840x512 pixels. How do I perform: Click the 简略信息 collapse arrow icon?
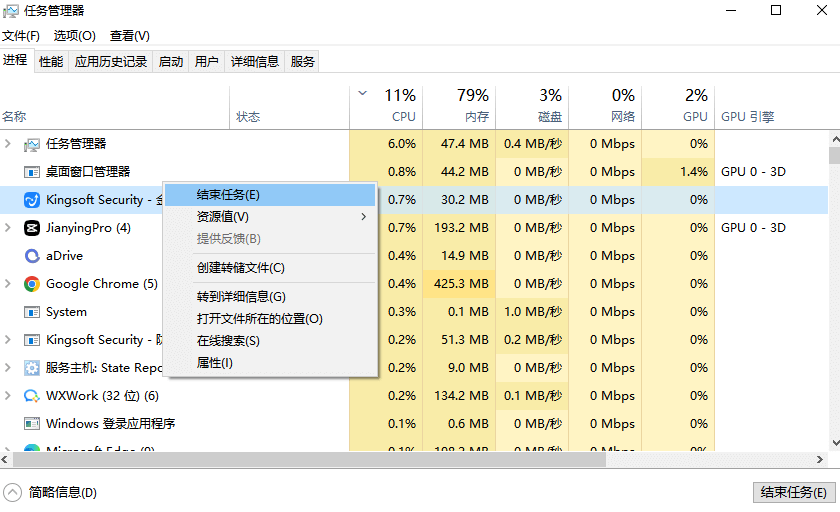pyautogui.click(x=12, y=492)
